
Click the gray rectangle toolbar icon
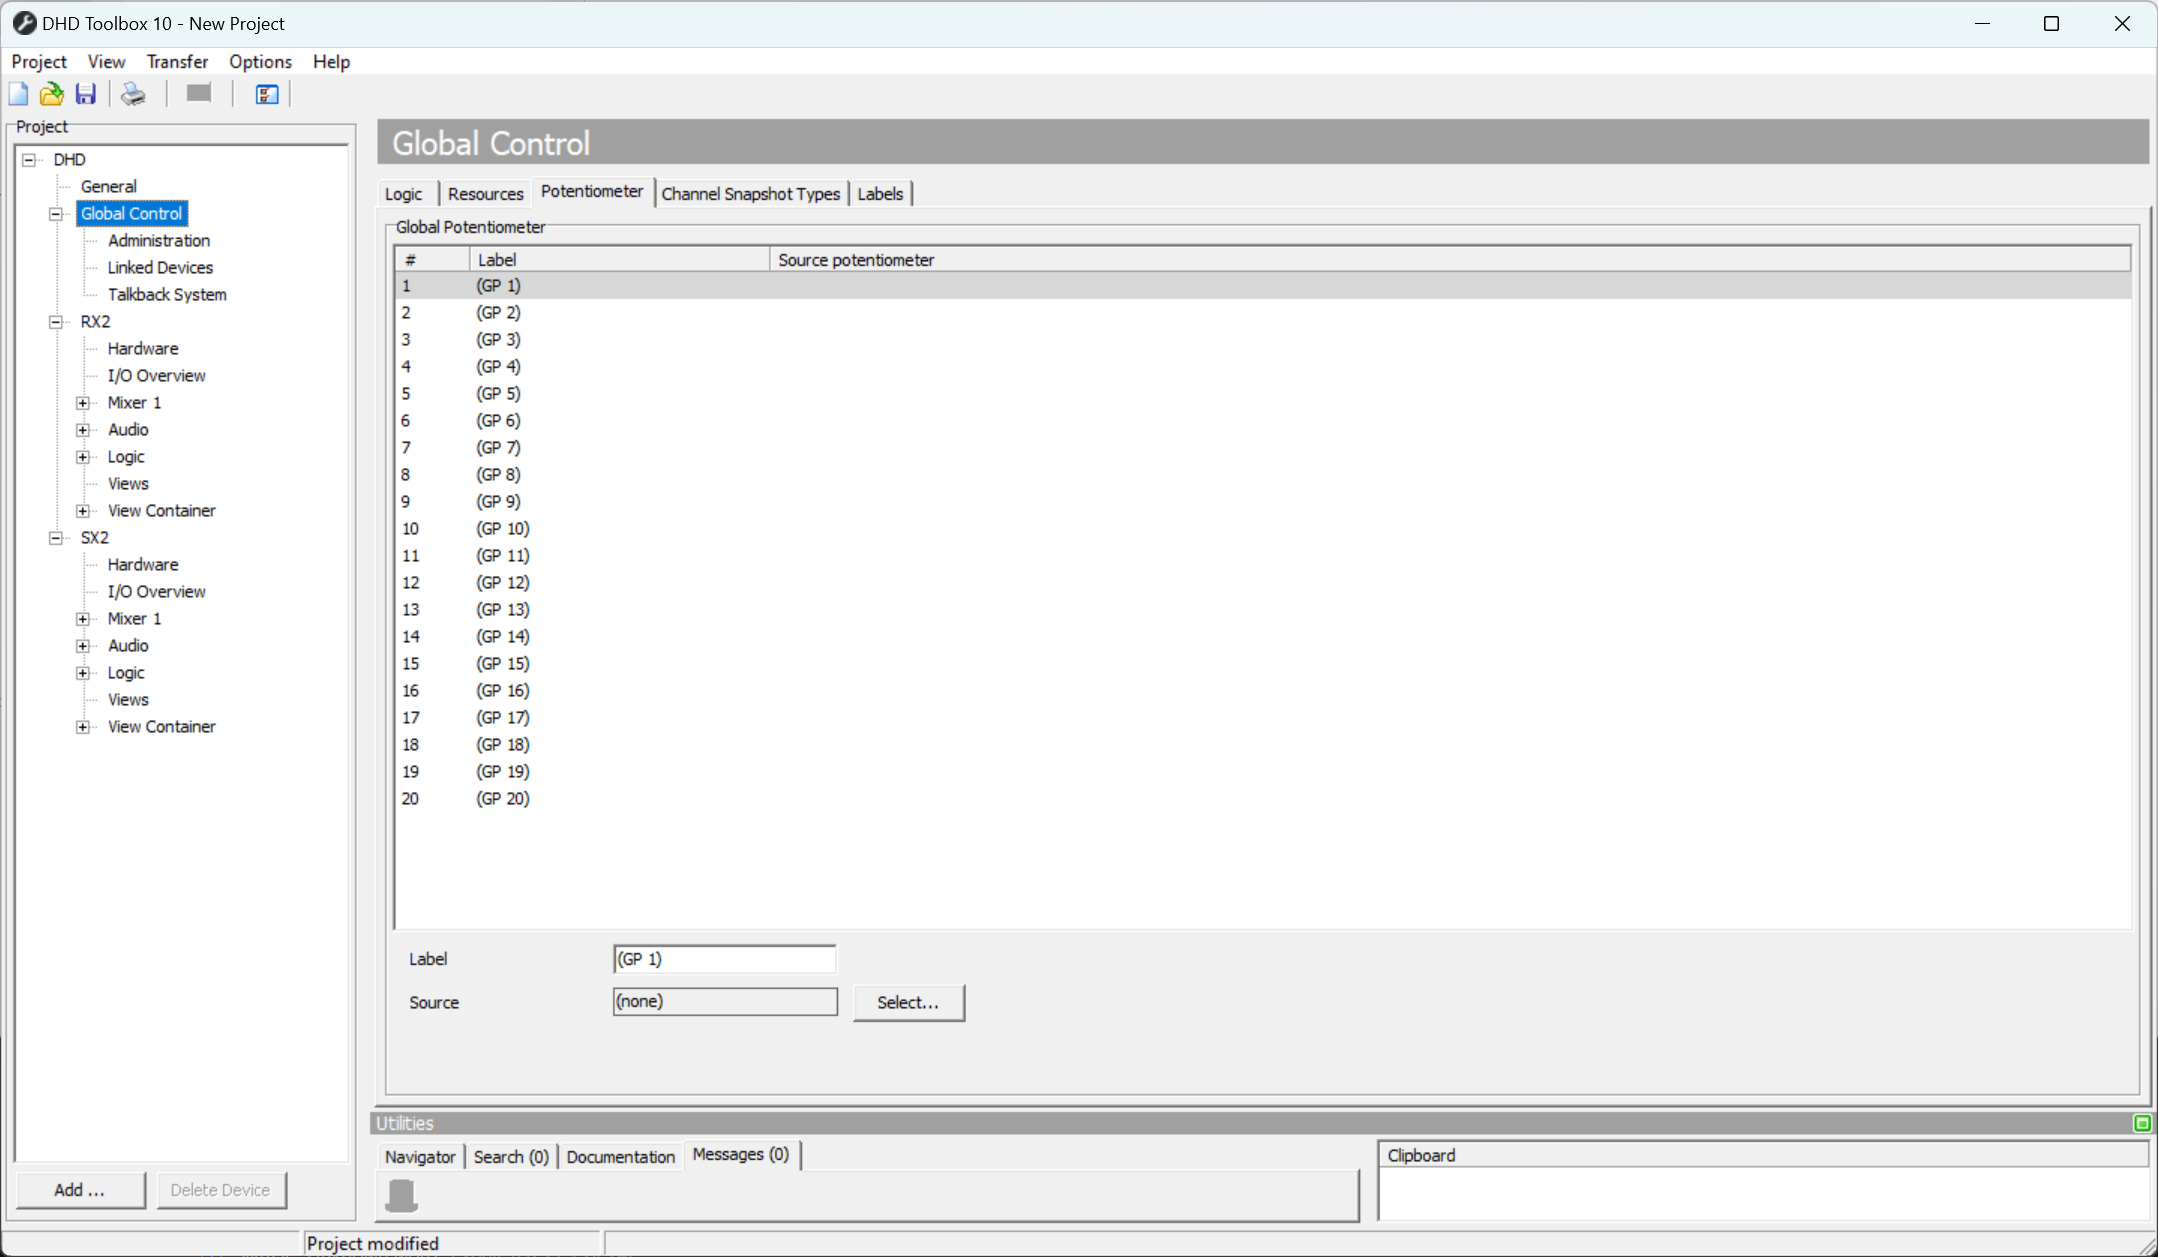pos(199,93)
